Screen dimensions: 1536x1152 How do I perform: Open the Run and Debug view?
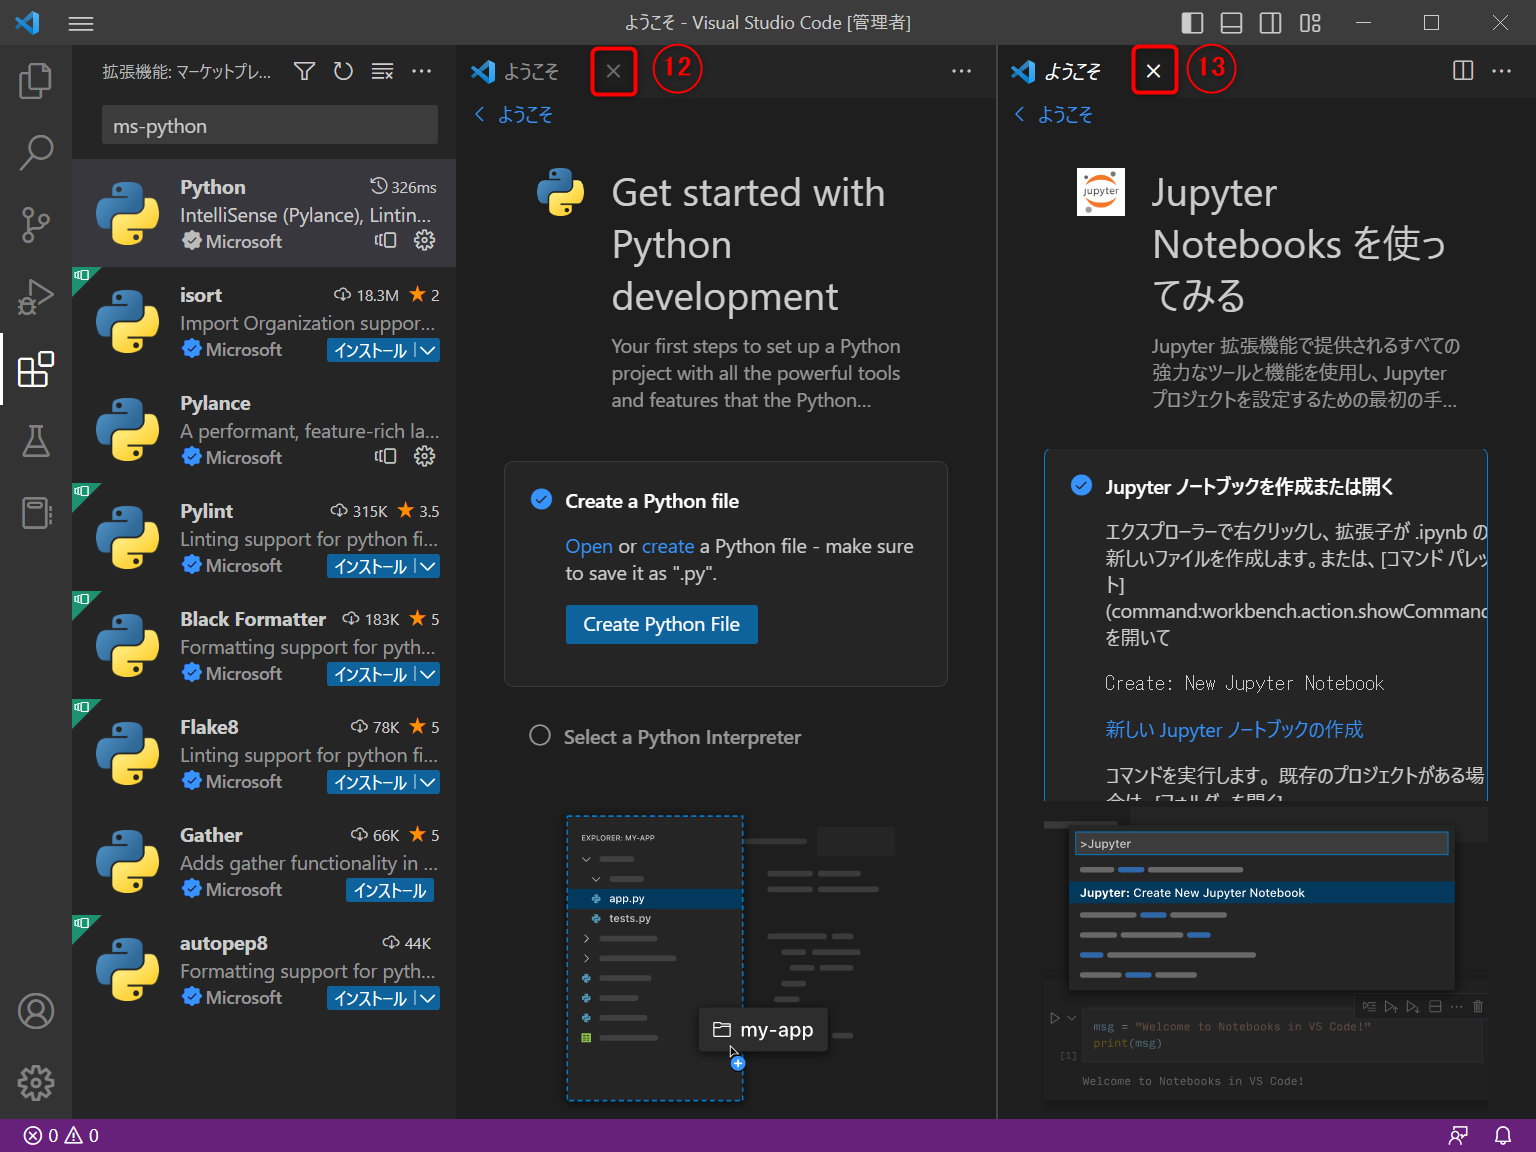pos(36,297)
